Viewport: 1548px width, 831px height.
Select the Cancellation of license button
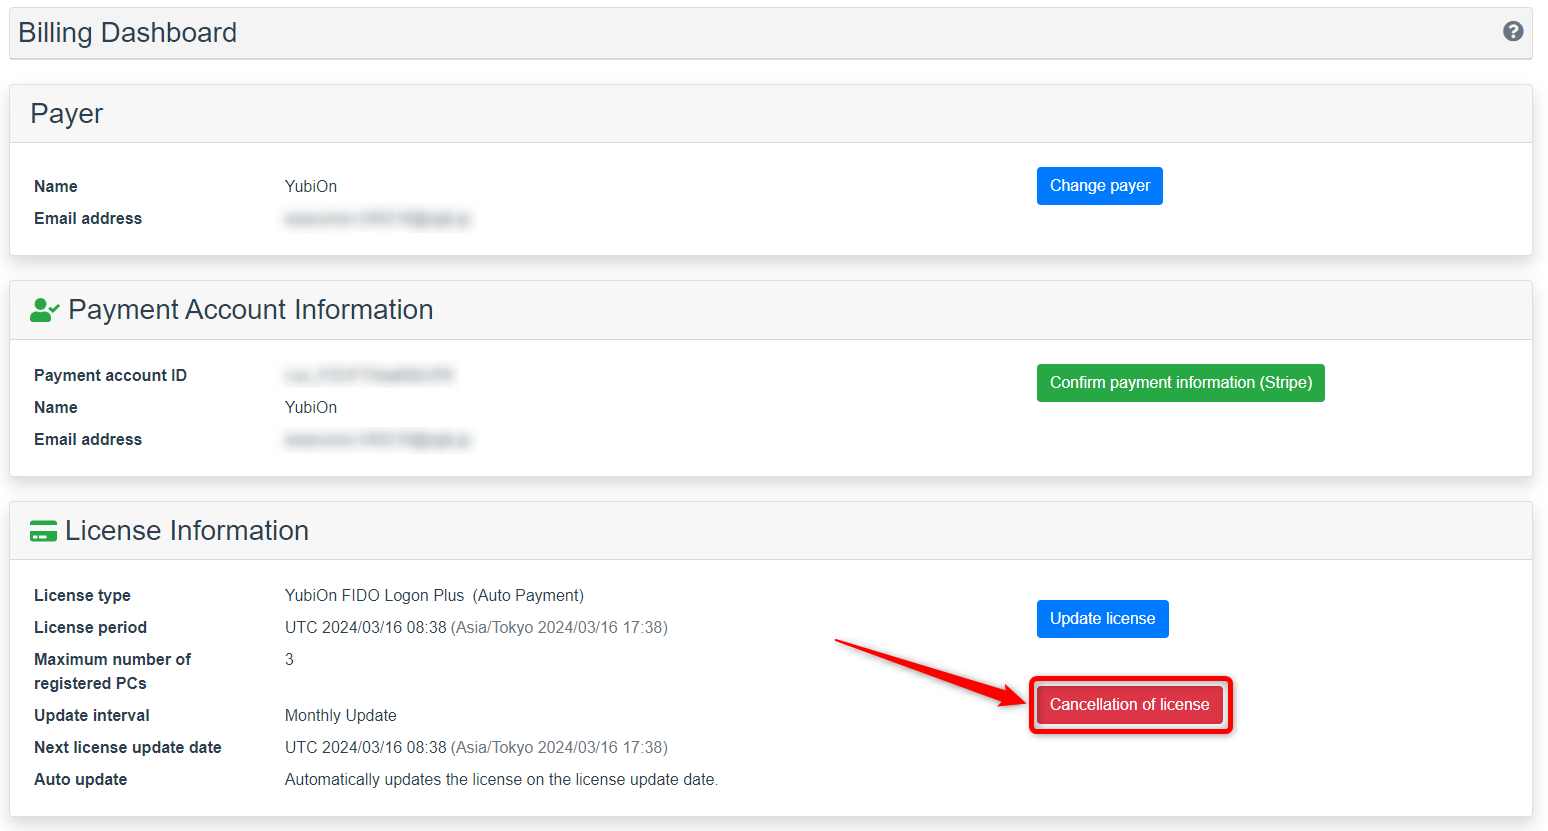[x=1130, y=705]
